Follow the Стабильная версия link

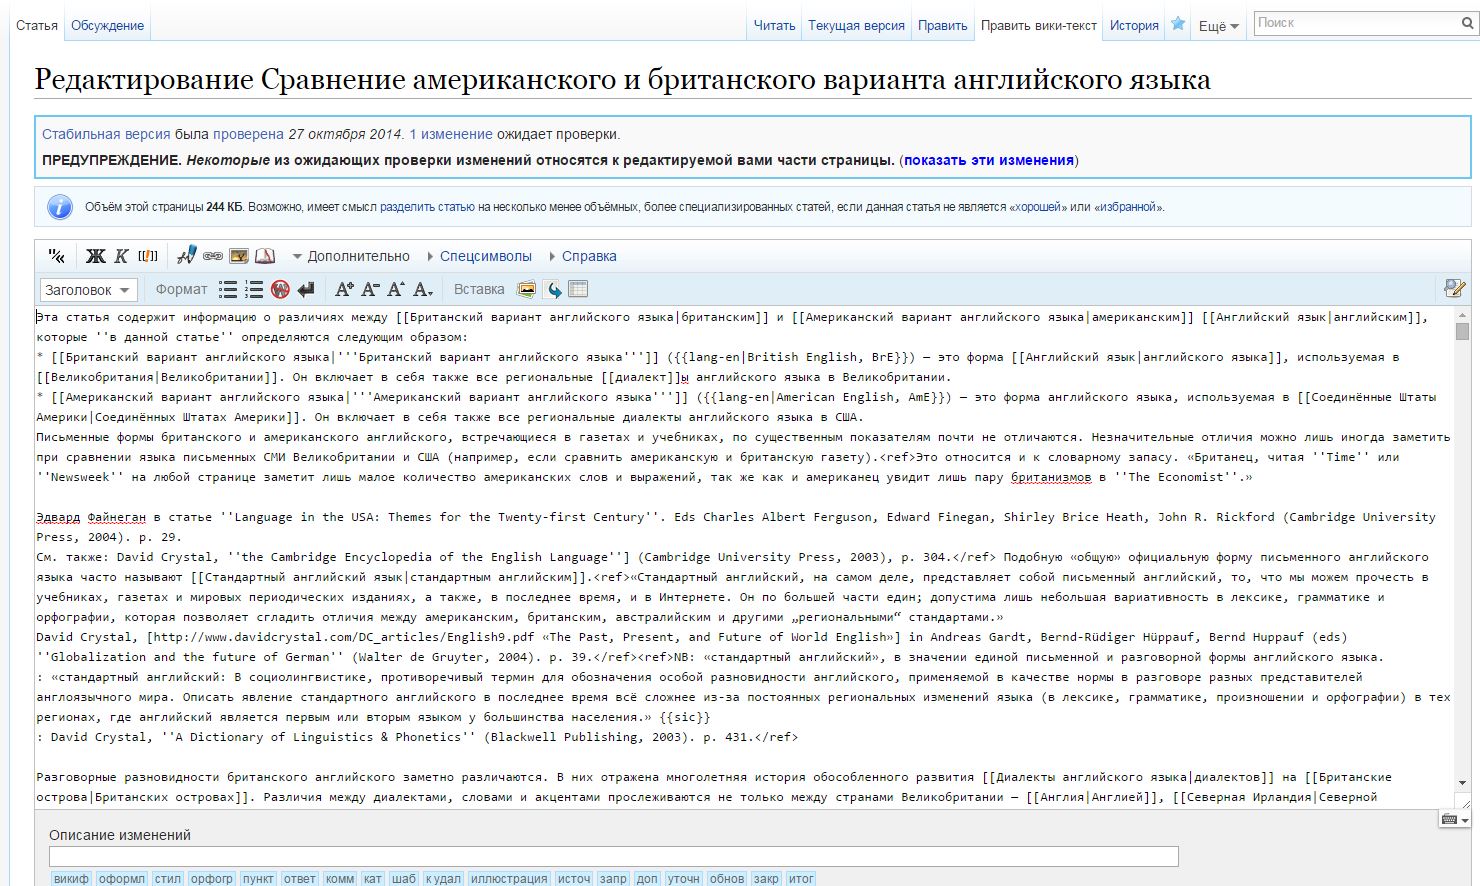[106, 134]
